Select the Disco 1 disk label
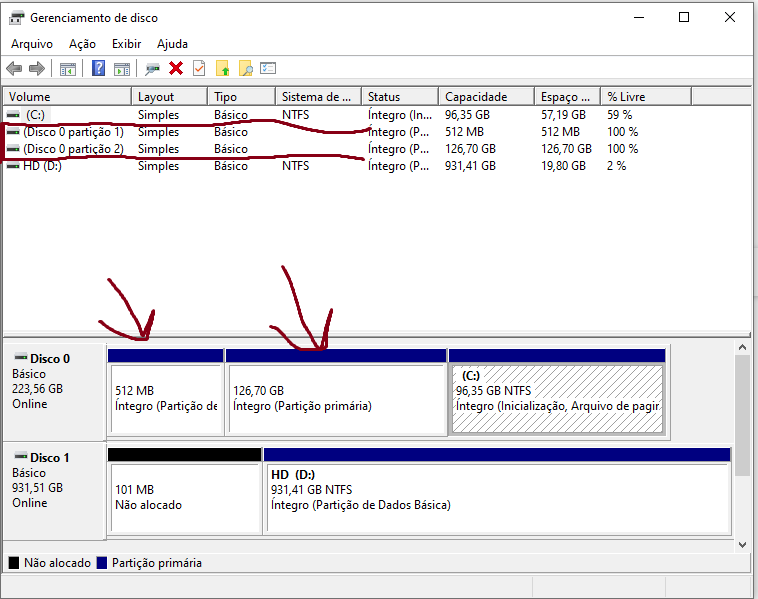Image resolution: width=758 pixels, height=599 pixels. pyautogui.click(x=50, y=458)
